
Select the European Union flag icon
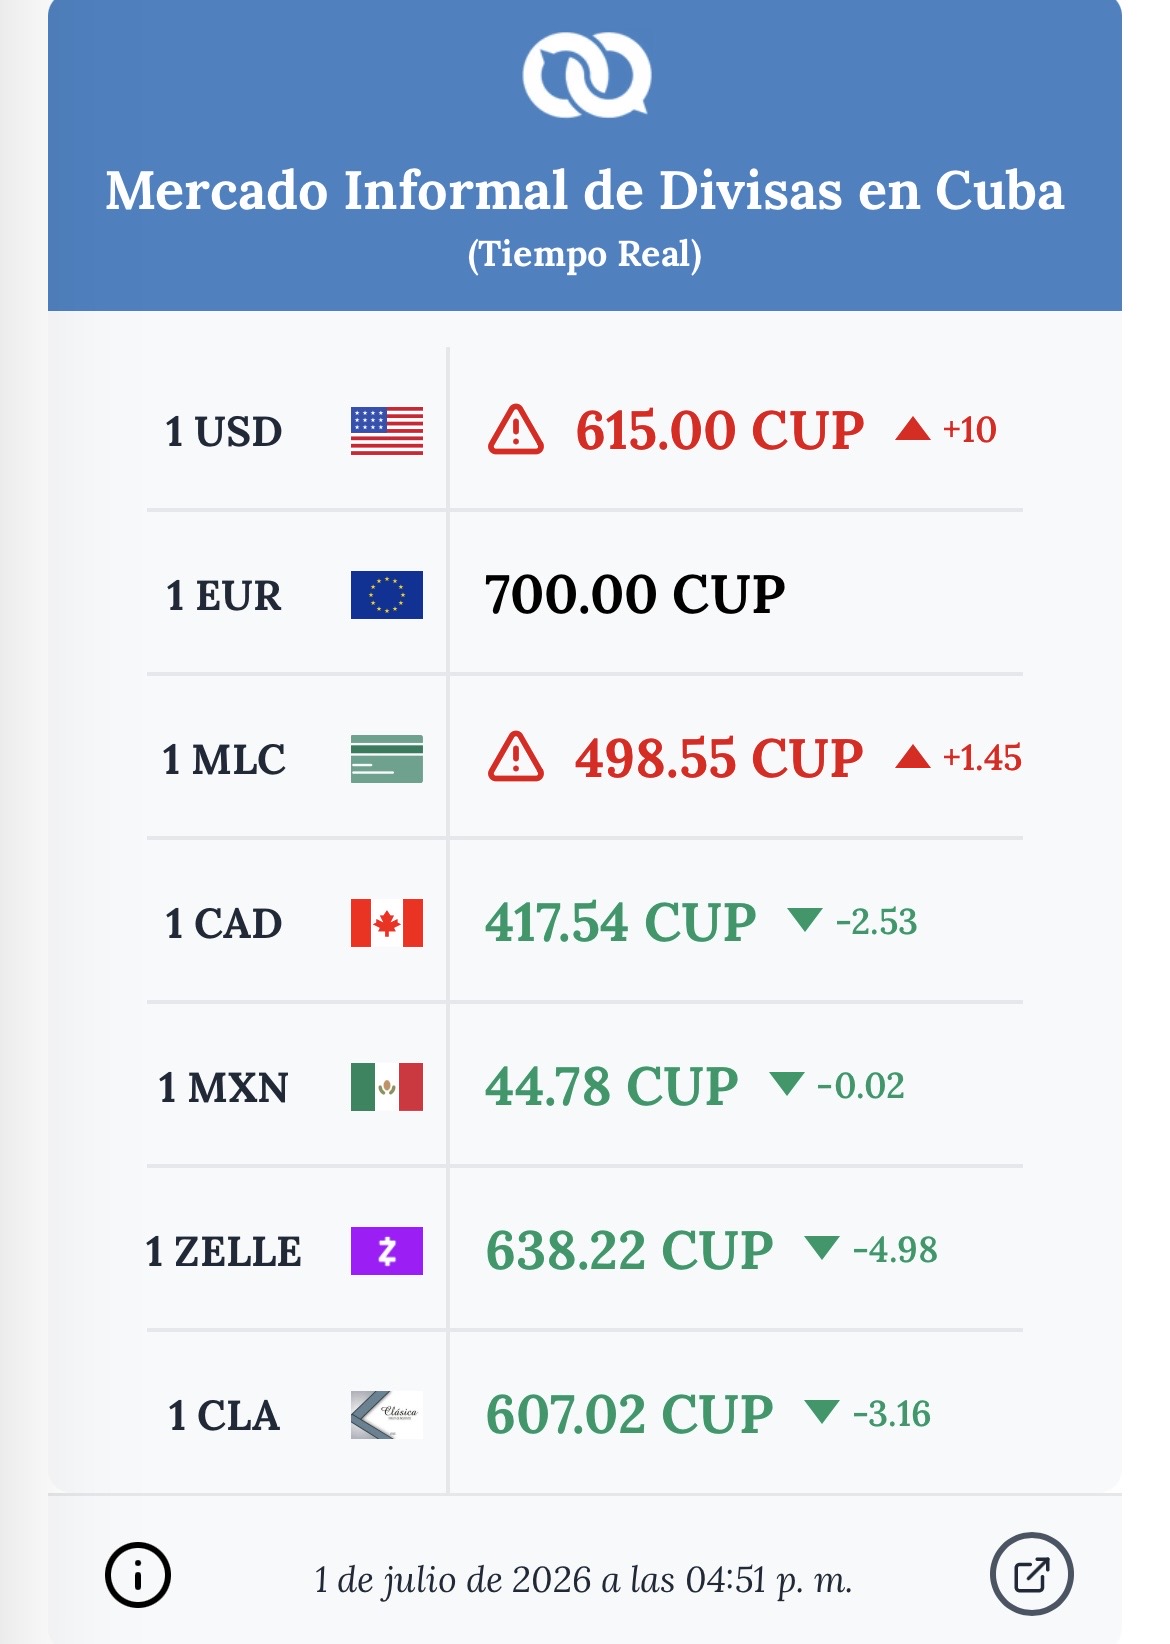point(387,595)
